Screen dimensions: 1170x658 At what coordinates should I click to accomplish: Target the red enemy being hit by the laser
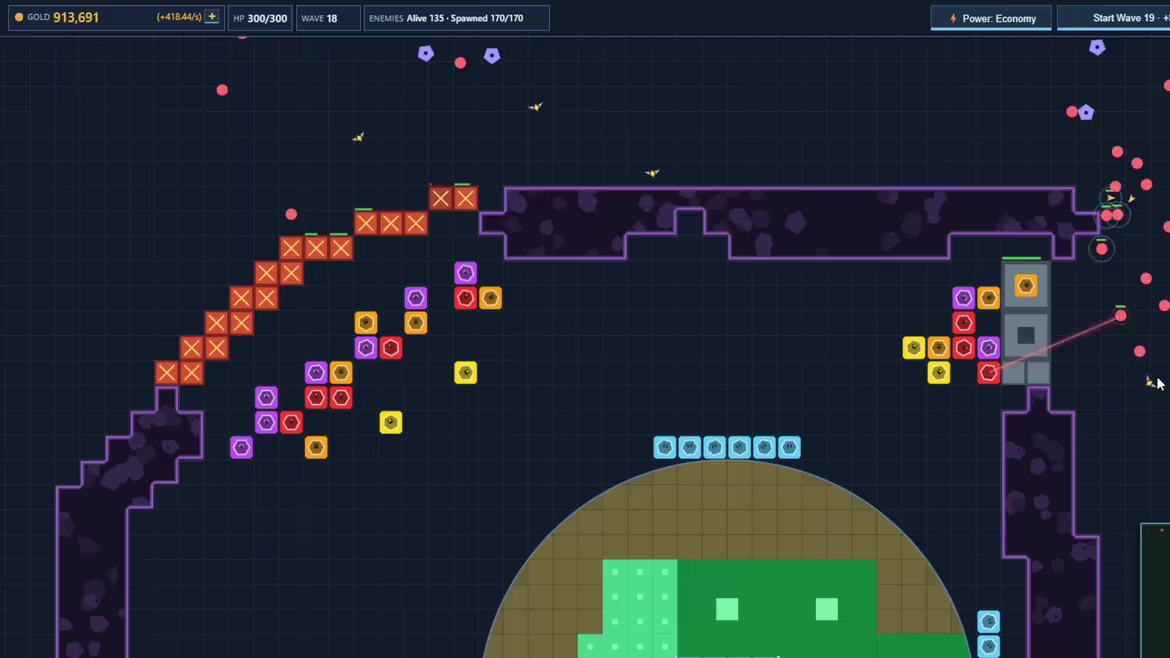[1121, 316]
